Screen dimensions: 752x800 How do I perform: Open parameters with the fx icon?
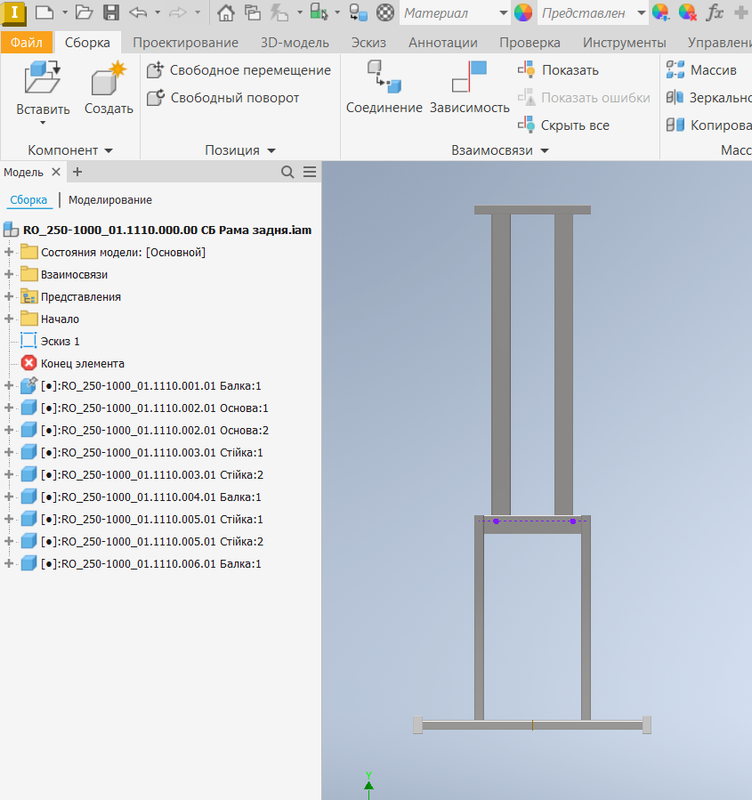715,12
